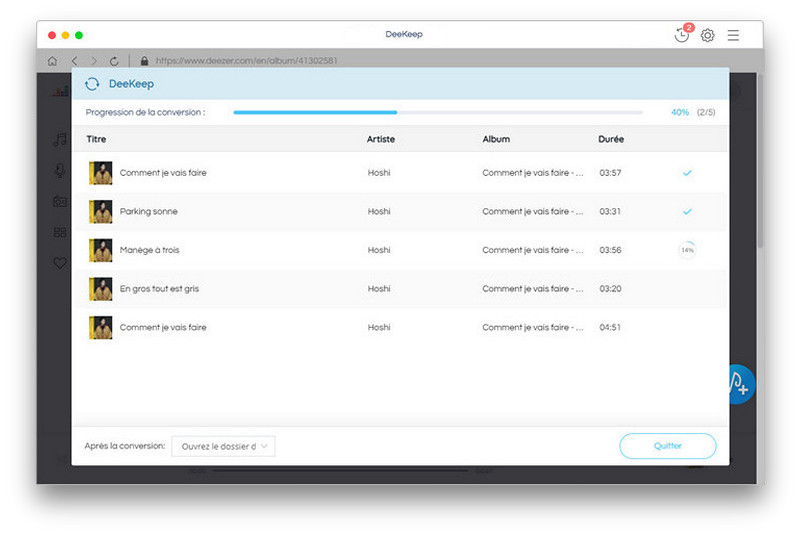Open the hamburger menu in title bar
Screen dimensions: 800x536
[x=733, y=35]
